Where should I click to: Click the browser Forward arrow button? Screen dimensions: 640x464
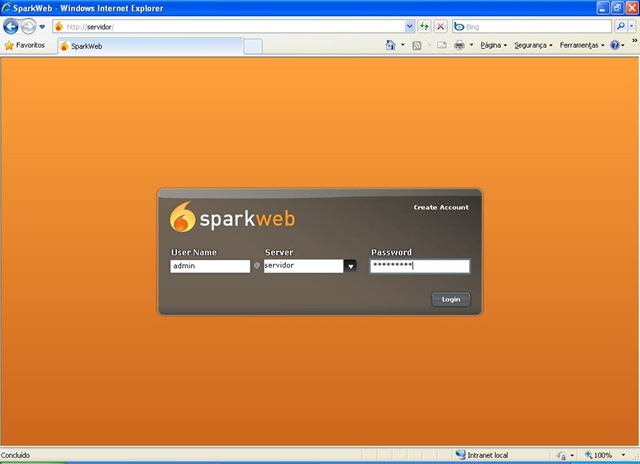(28, 27)
